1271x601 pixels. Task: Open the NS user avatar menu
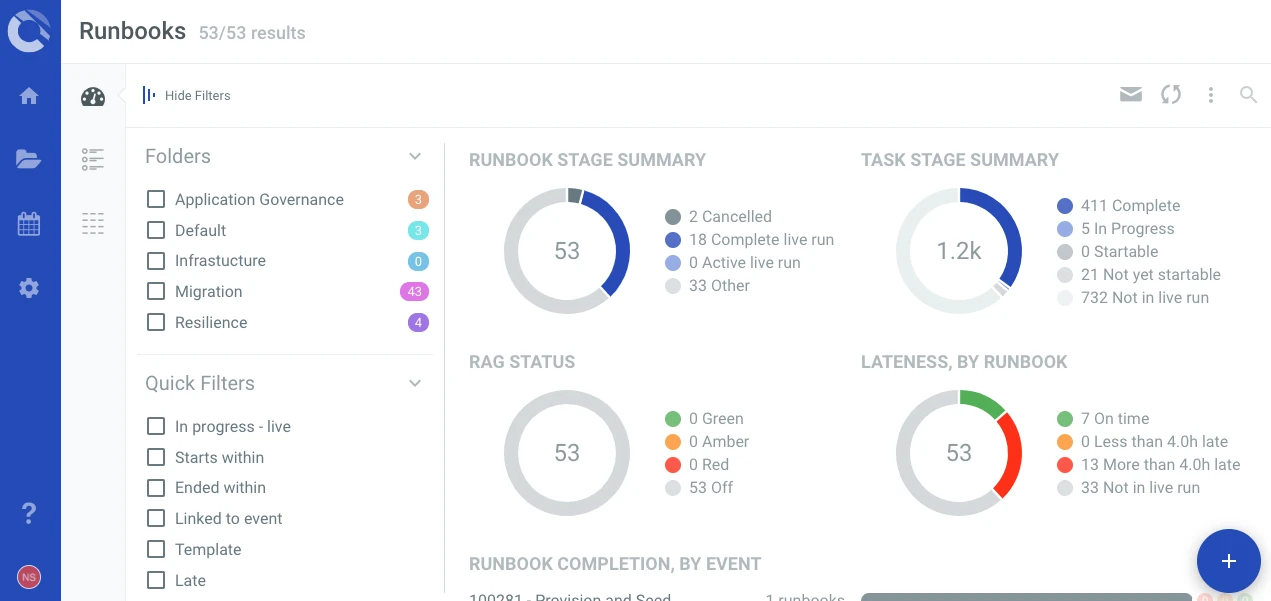[29, 577]
